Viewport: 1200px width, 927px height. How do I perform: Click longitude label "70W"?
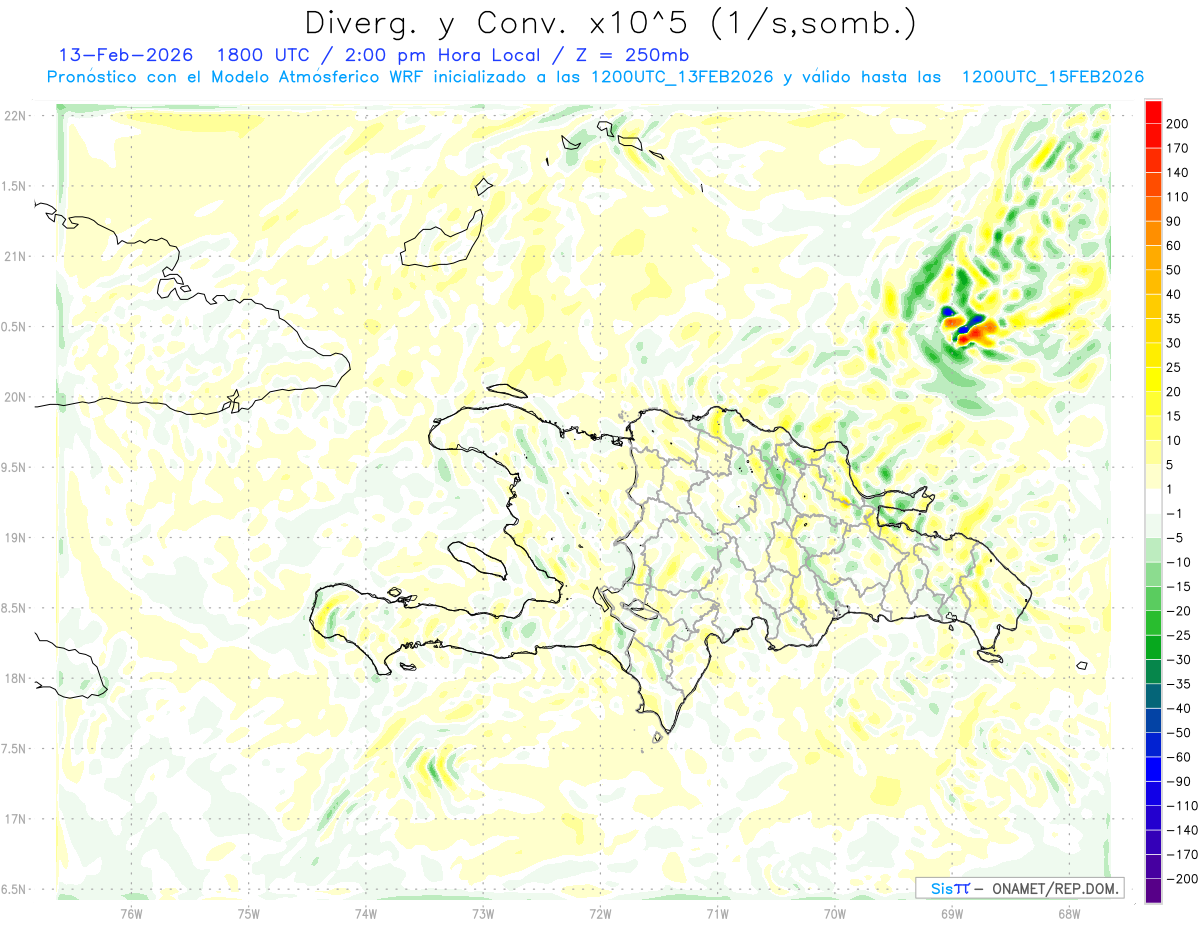click(x=834, y=913)
